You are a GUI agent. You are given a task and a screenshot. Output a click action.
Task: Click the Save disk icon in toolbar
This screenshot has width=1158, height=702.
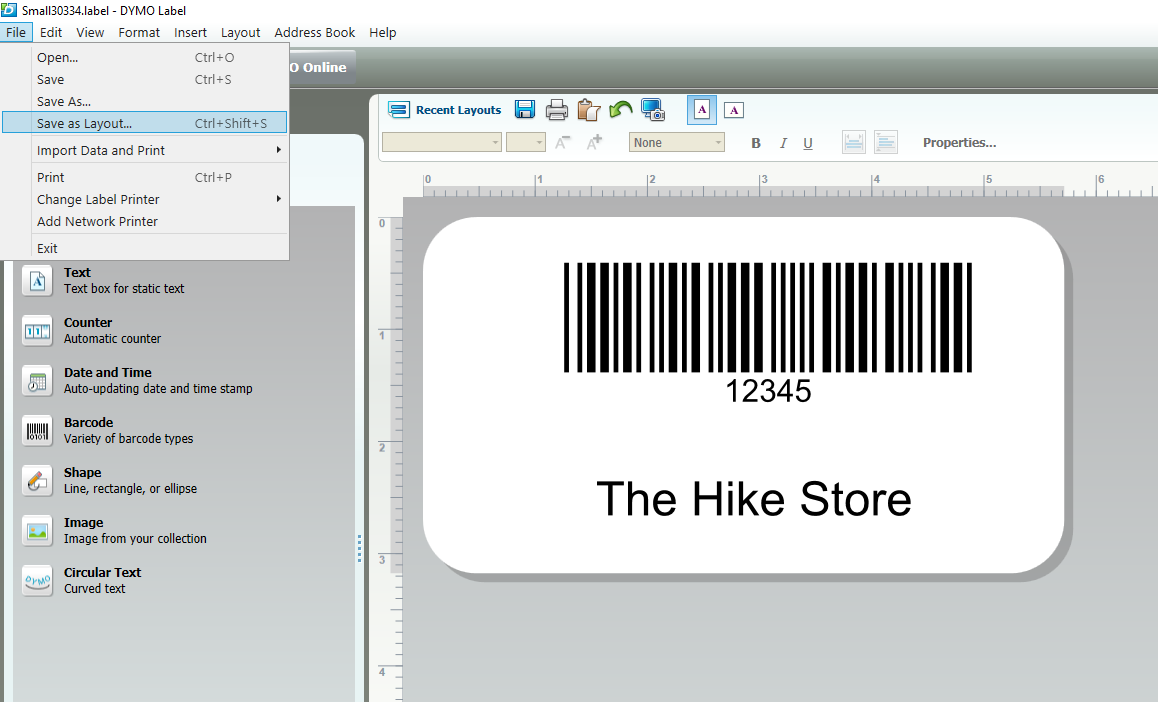tap(524, 110)
